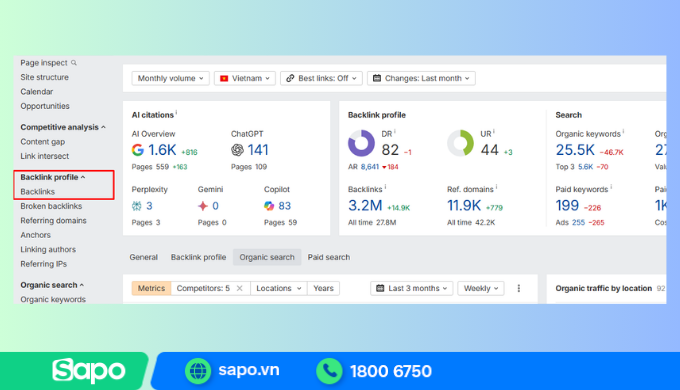Open the three-dot more options menu

point(519,288)
